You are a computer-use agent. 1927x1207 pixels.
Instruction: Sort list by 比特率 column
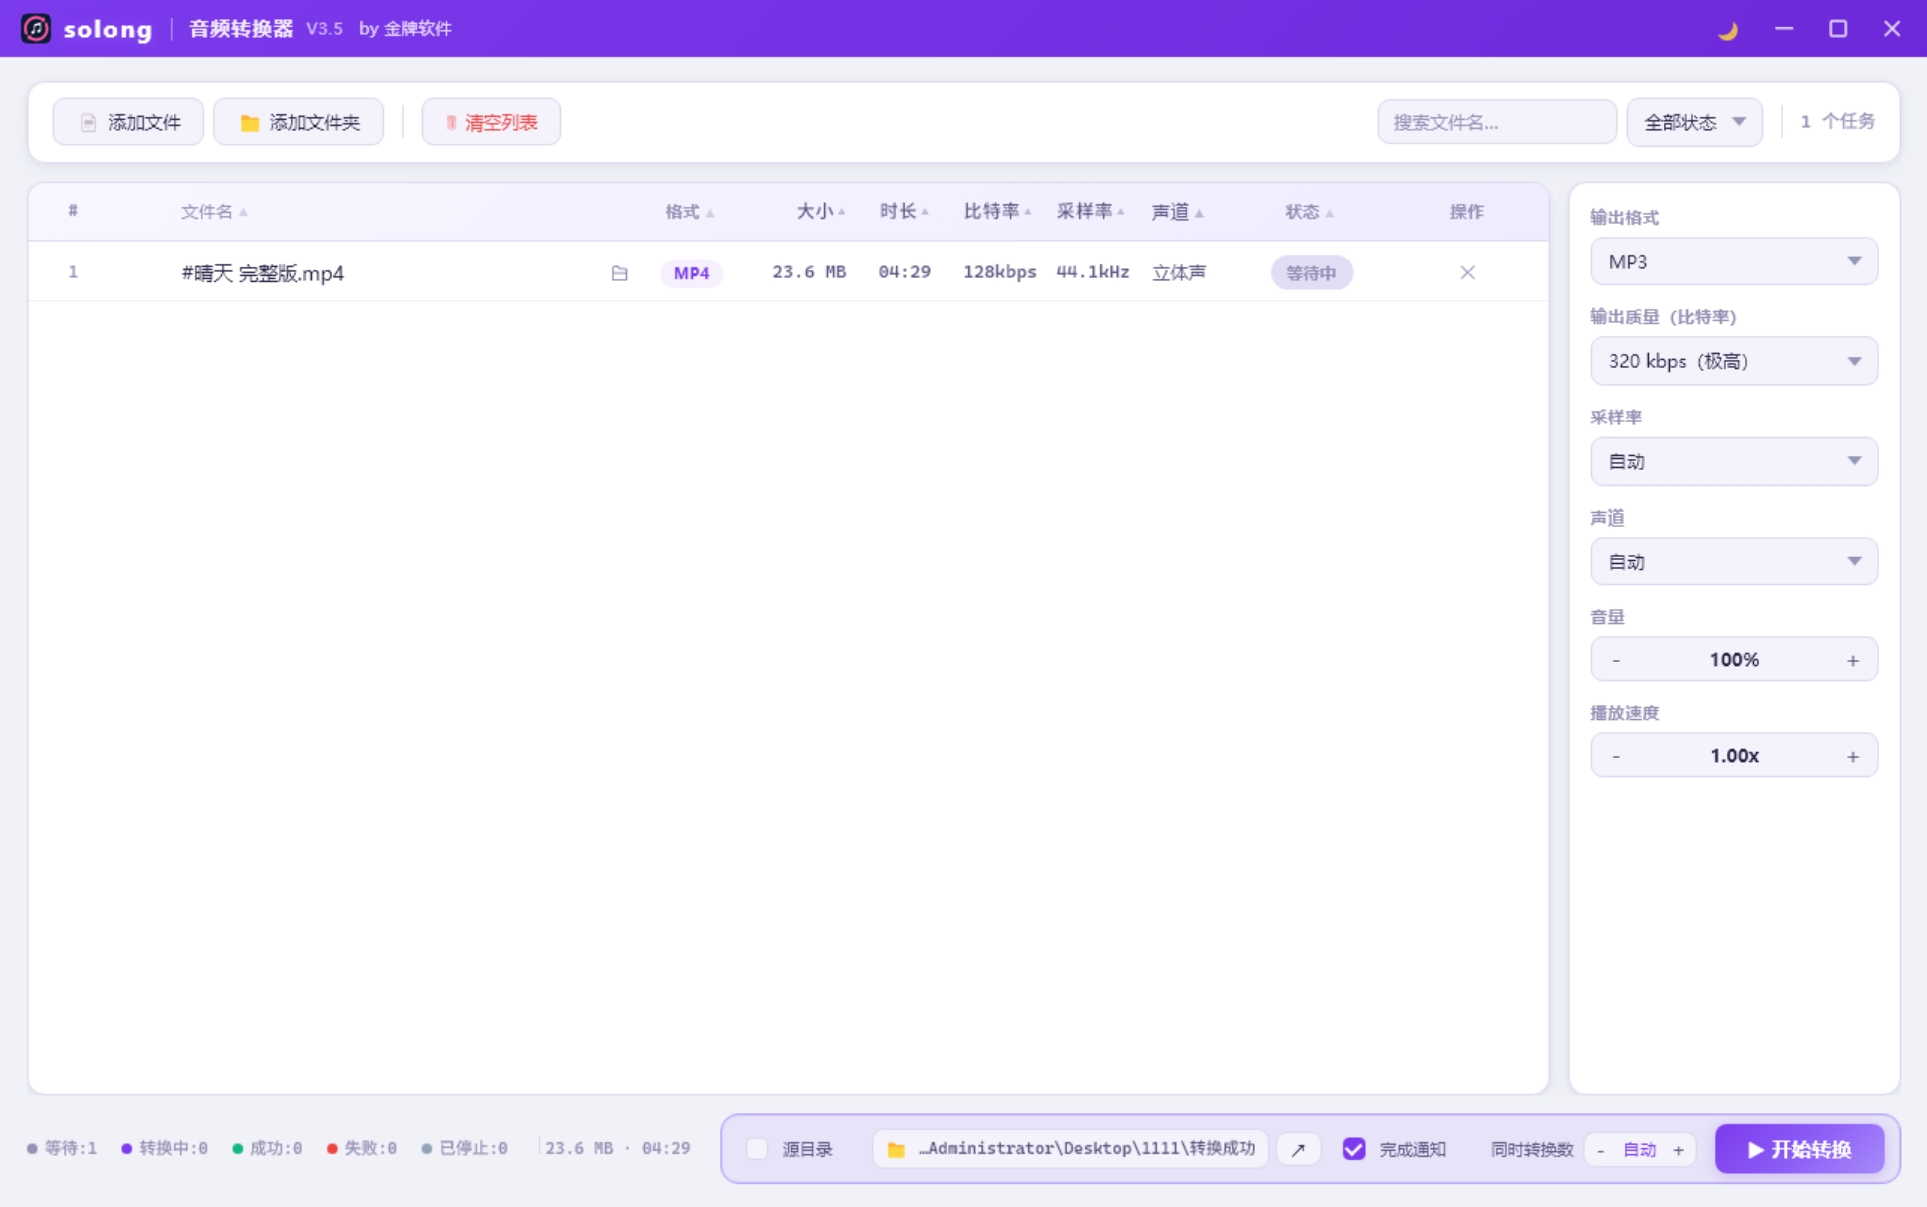pos(997,211)
